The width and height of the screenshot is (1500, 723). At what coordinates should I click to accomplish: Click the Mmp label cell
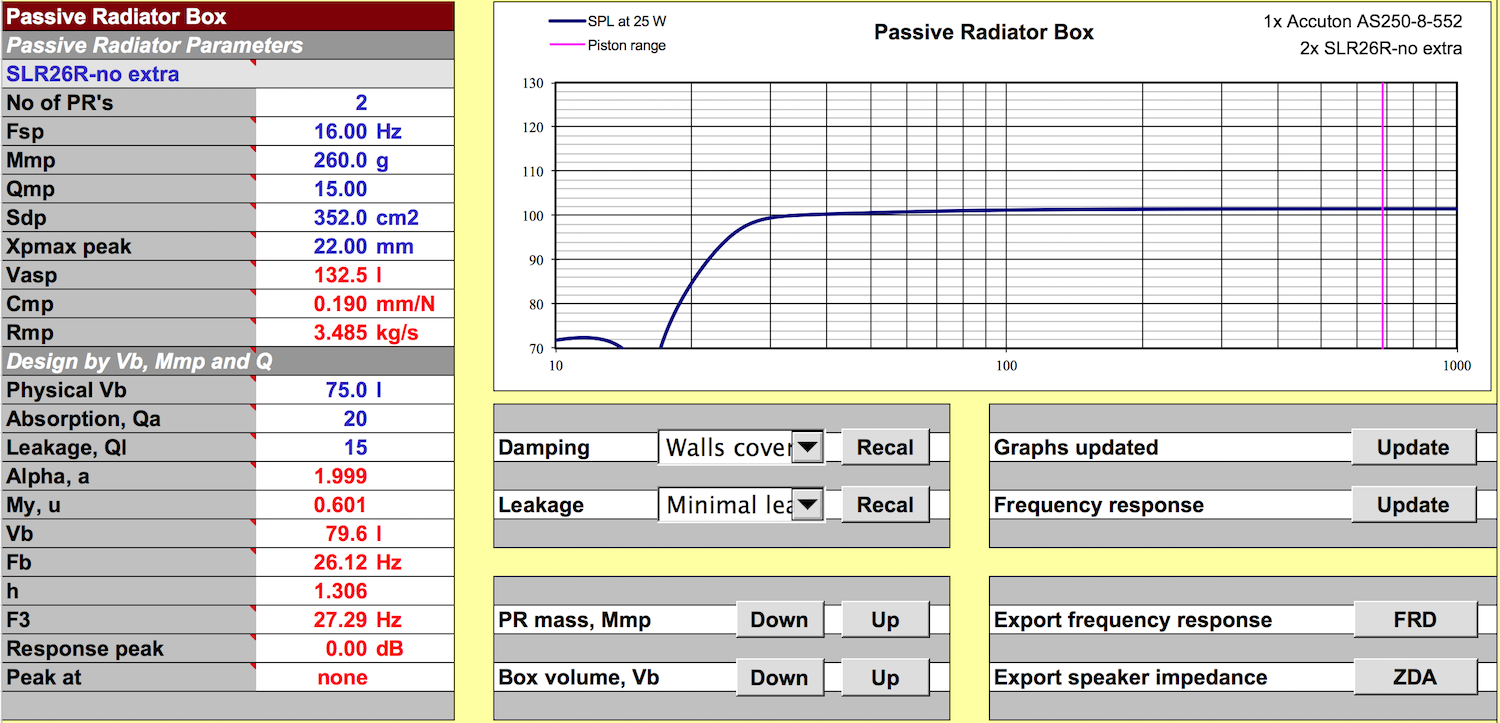coord(129,161)
